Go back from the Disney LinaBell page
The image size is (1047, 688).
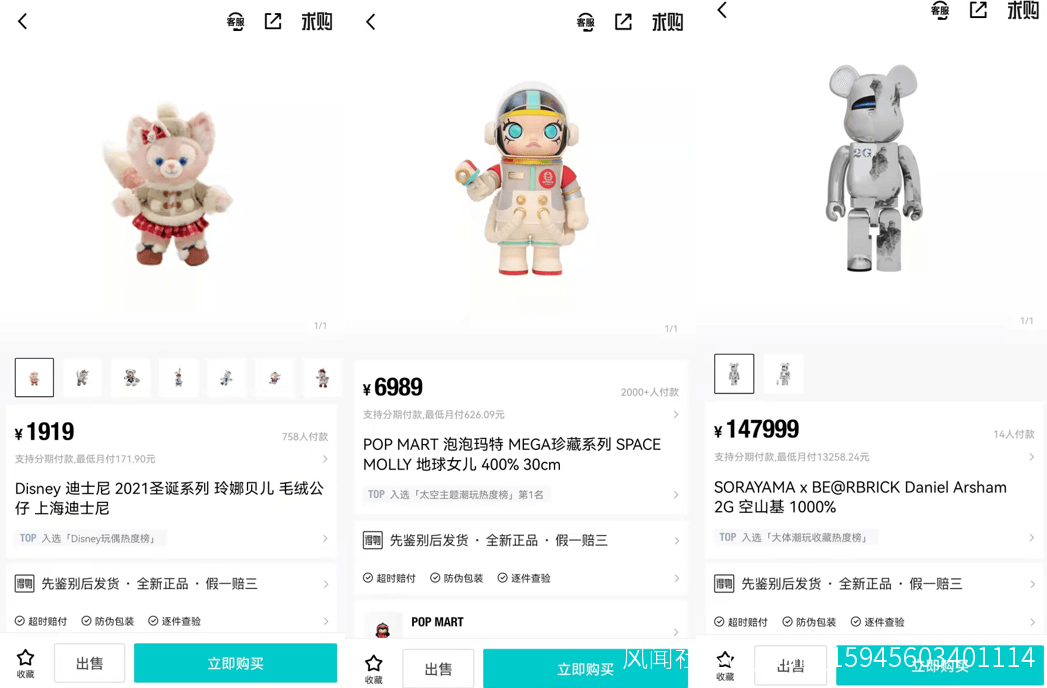click(x=23, y=21)
